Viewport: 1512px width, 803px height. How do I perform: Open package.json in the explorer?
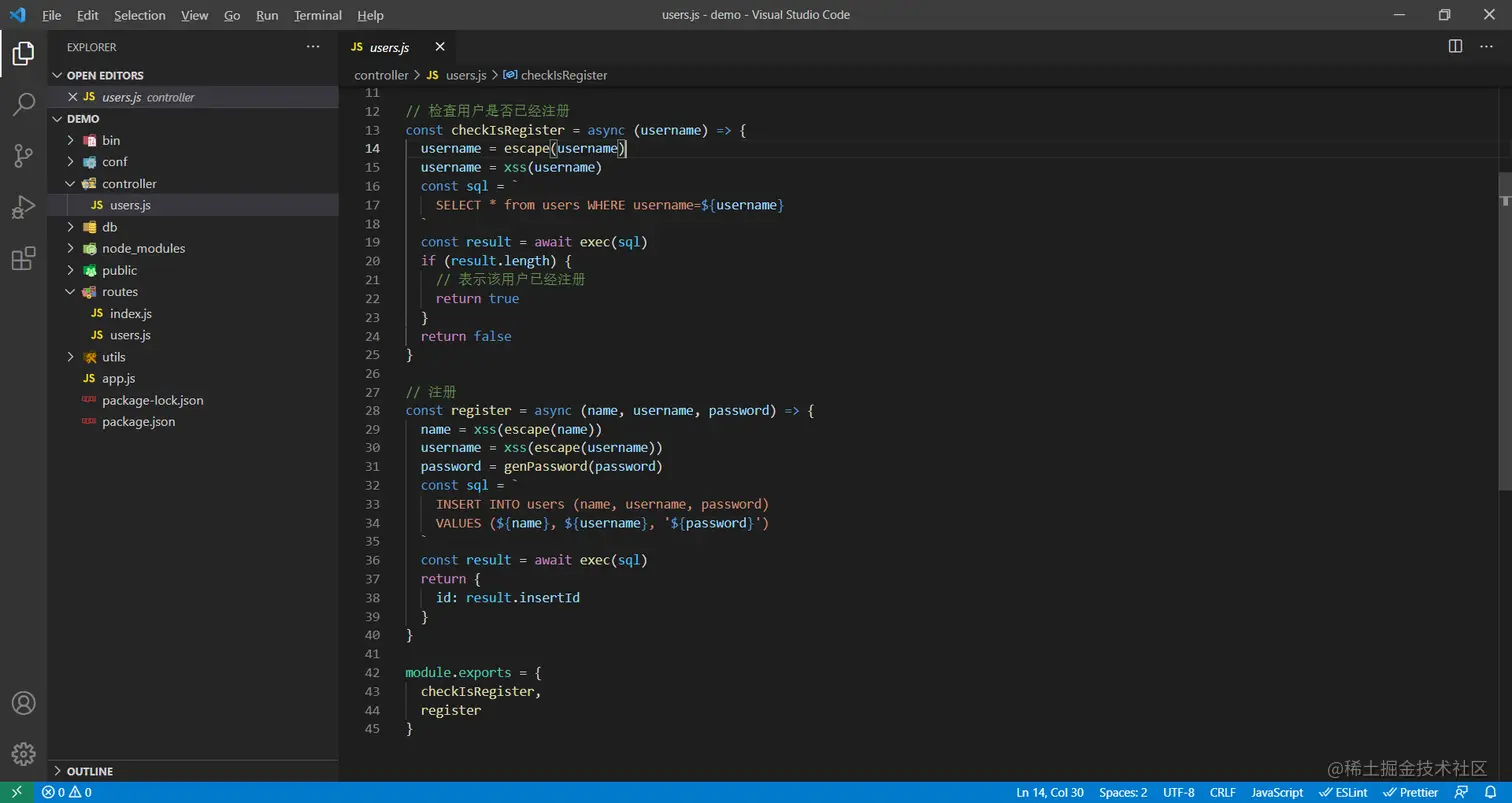(x=138, y=422)
